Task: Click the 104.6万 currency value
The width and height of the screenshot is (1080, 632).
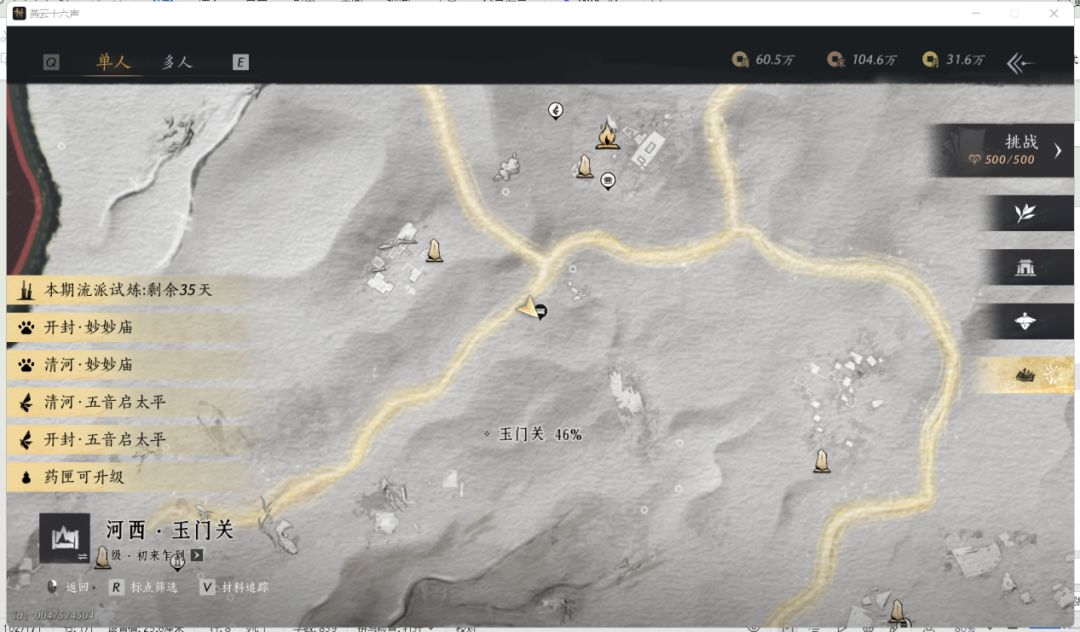Action: pos(874,60)
